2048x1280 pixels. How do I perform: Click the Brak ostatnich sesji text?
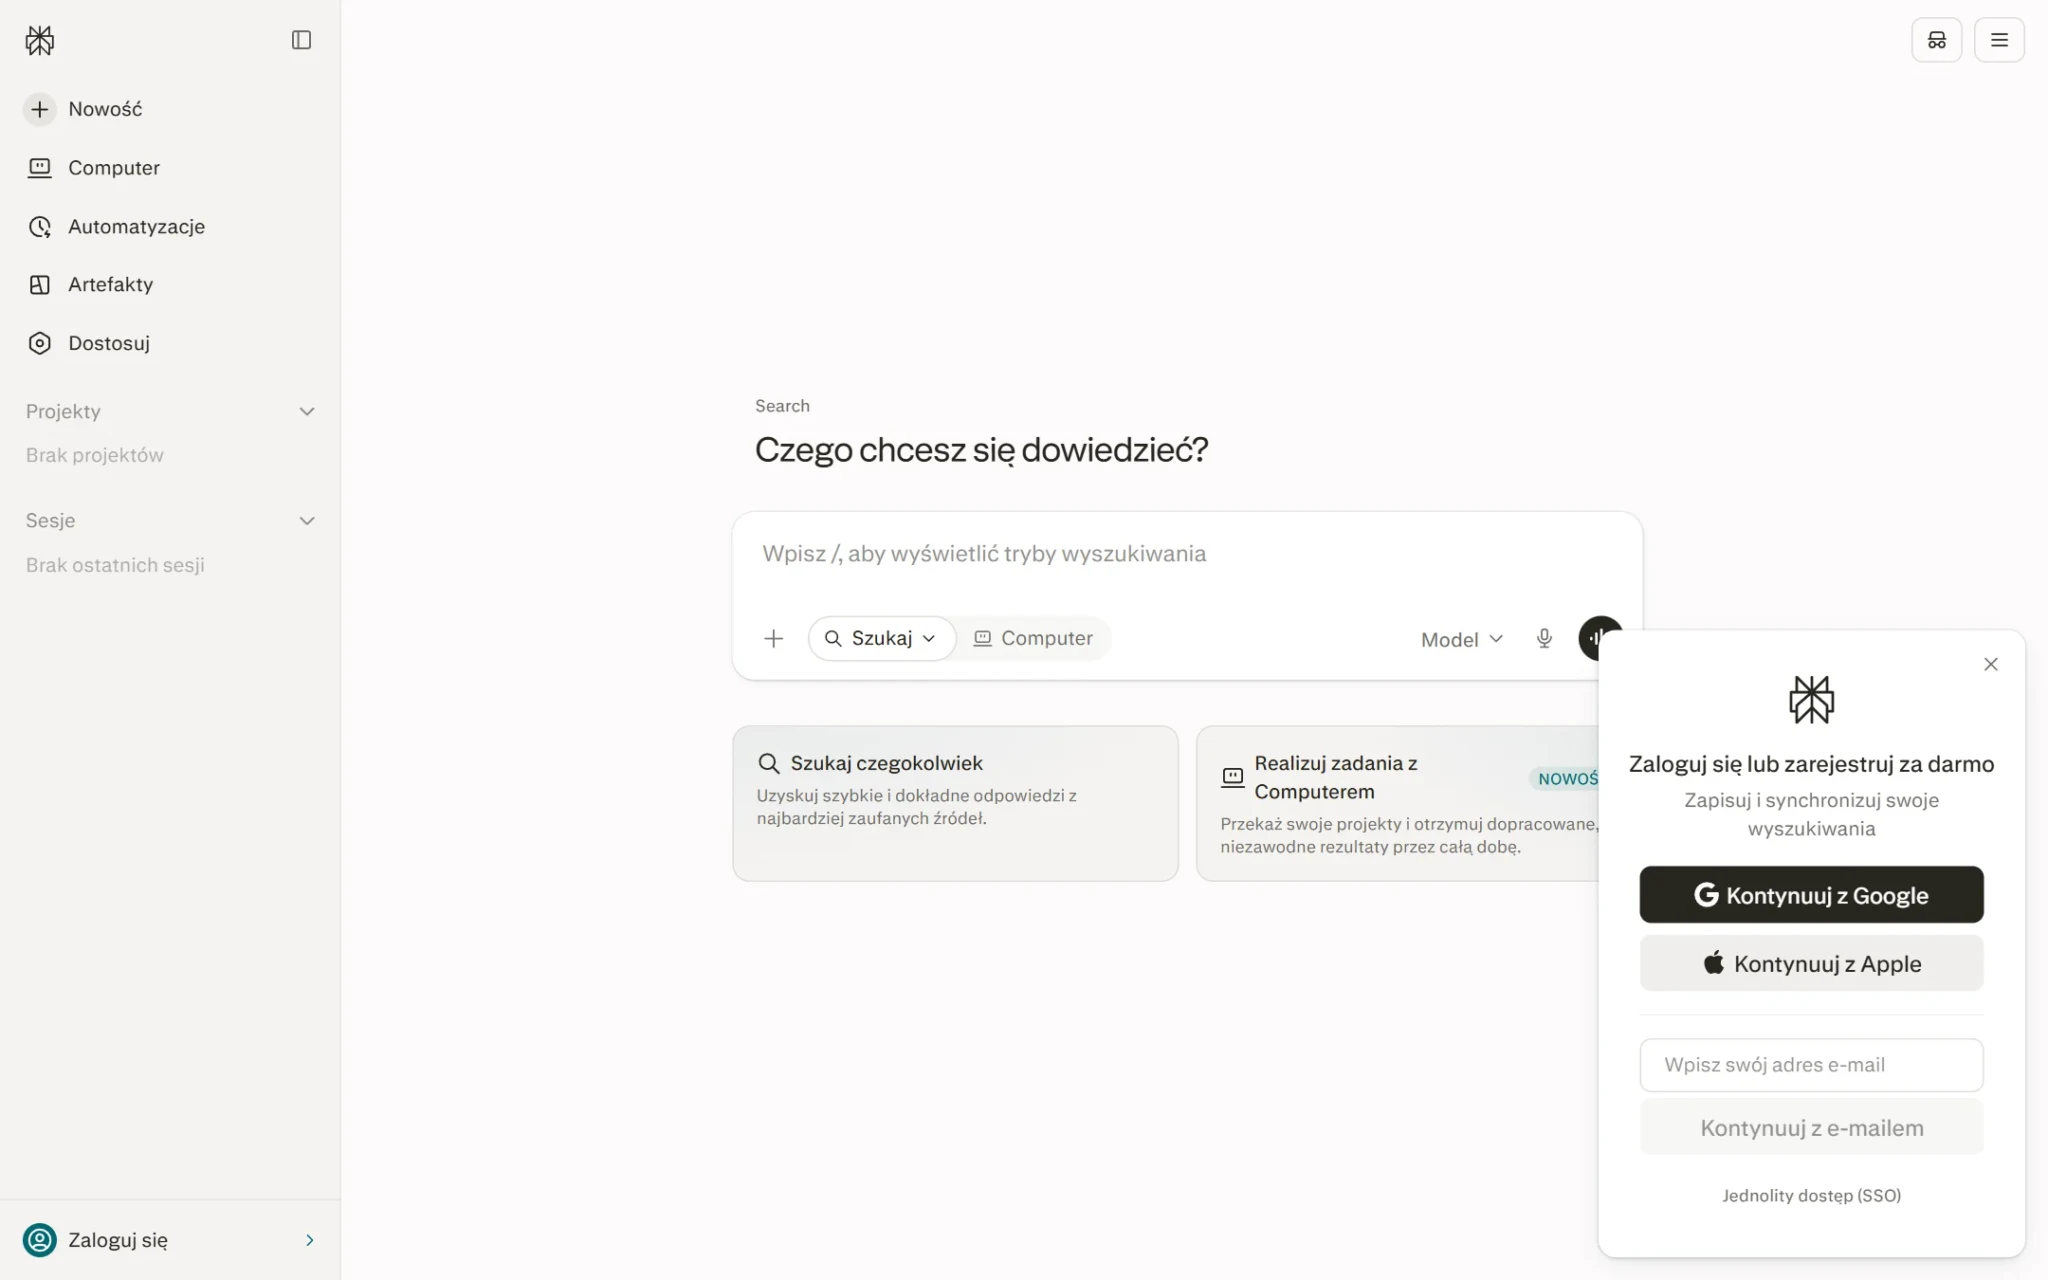click(115, 565)
